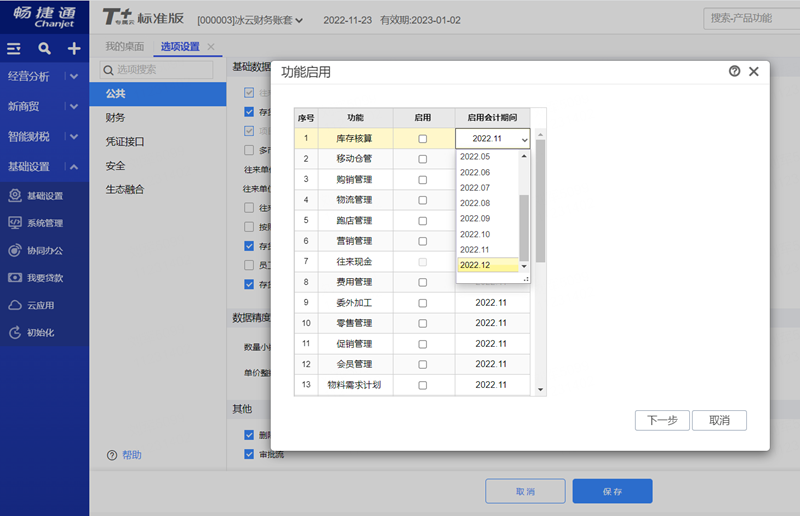Open 云应用 in the sidebar
Screen dimensions: 800x516
[x=40, y=305]
